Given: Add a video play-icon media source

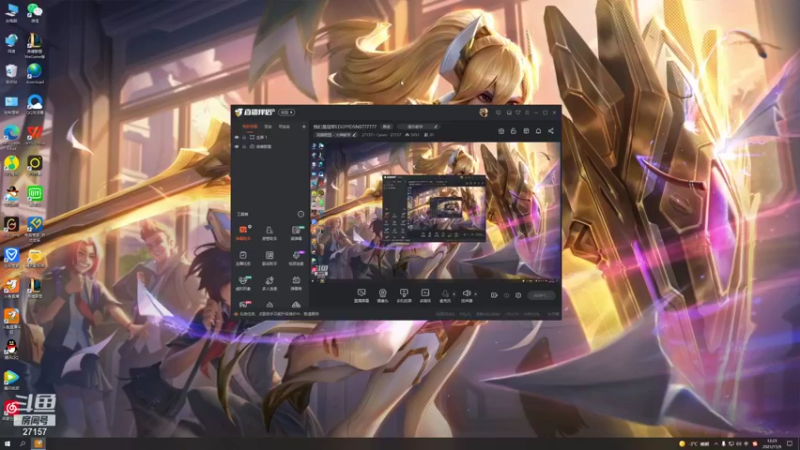Looking at the screenshot, I should pos(425,295).
